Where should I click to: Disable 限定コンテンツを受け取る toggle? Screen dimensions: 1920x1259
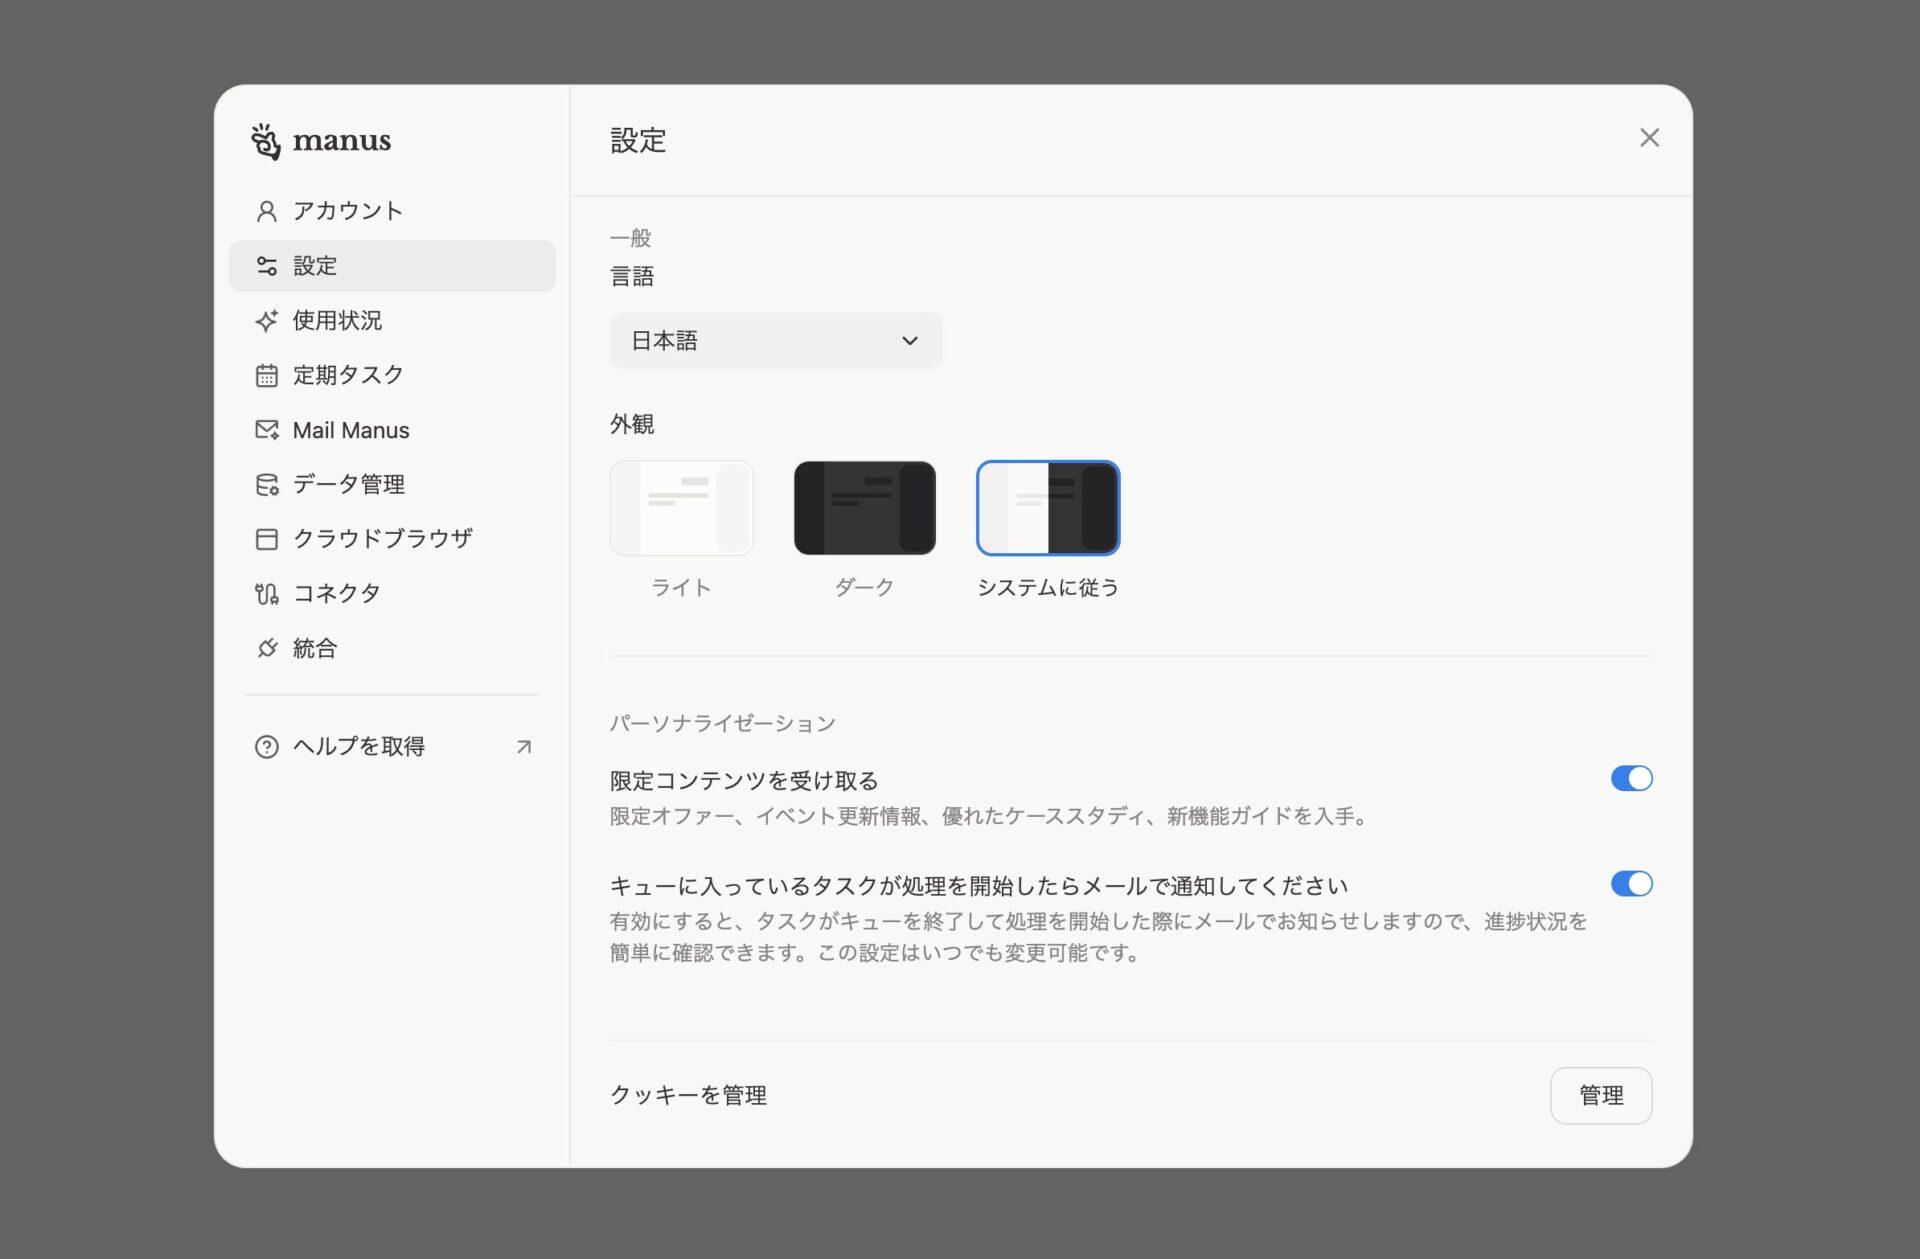coord(1632,778)
